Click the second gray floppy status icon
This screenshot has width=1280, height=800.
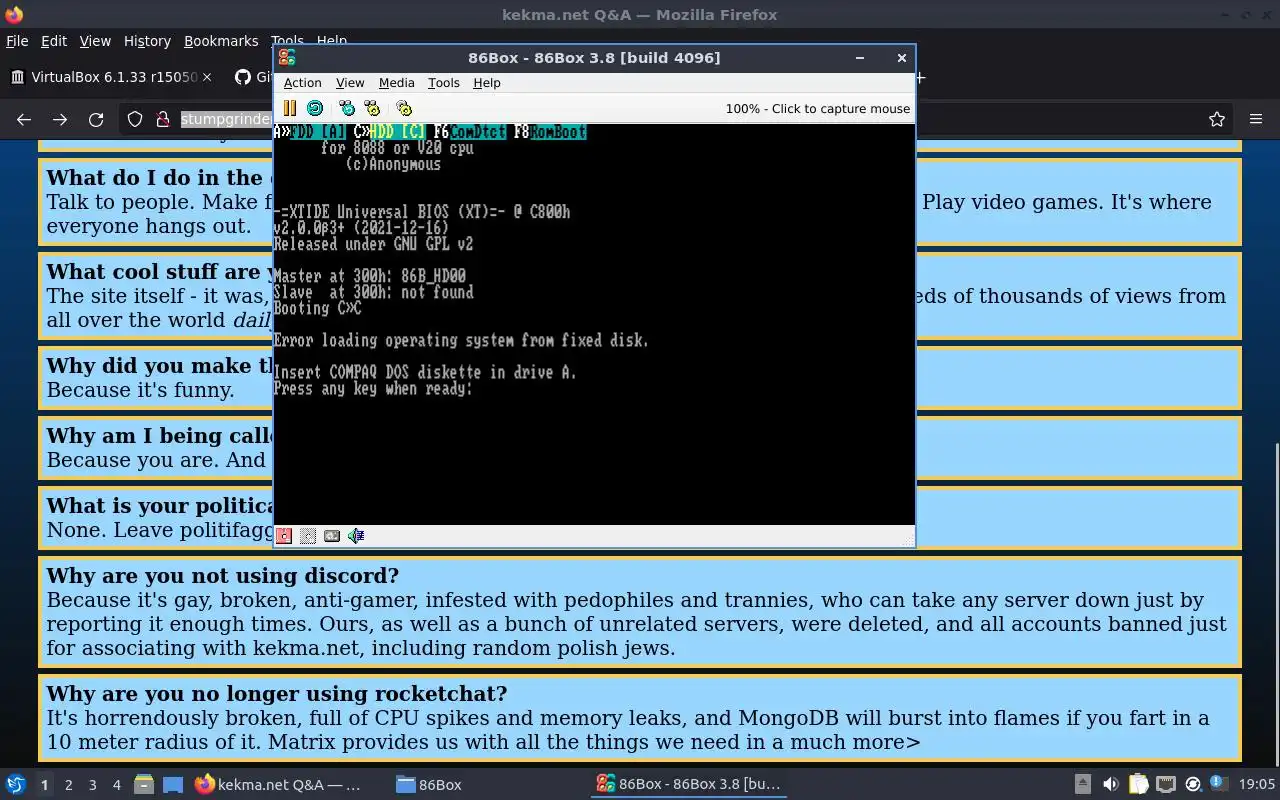(308, 536)
